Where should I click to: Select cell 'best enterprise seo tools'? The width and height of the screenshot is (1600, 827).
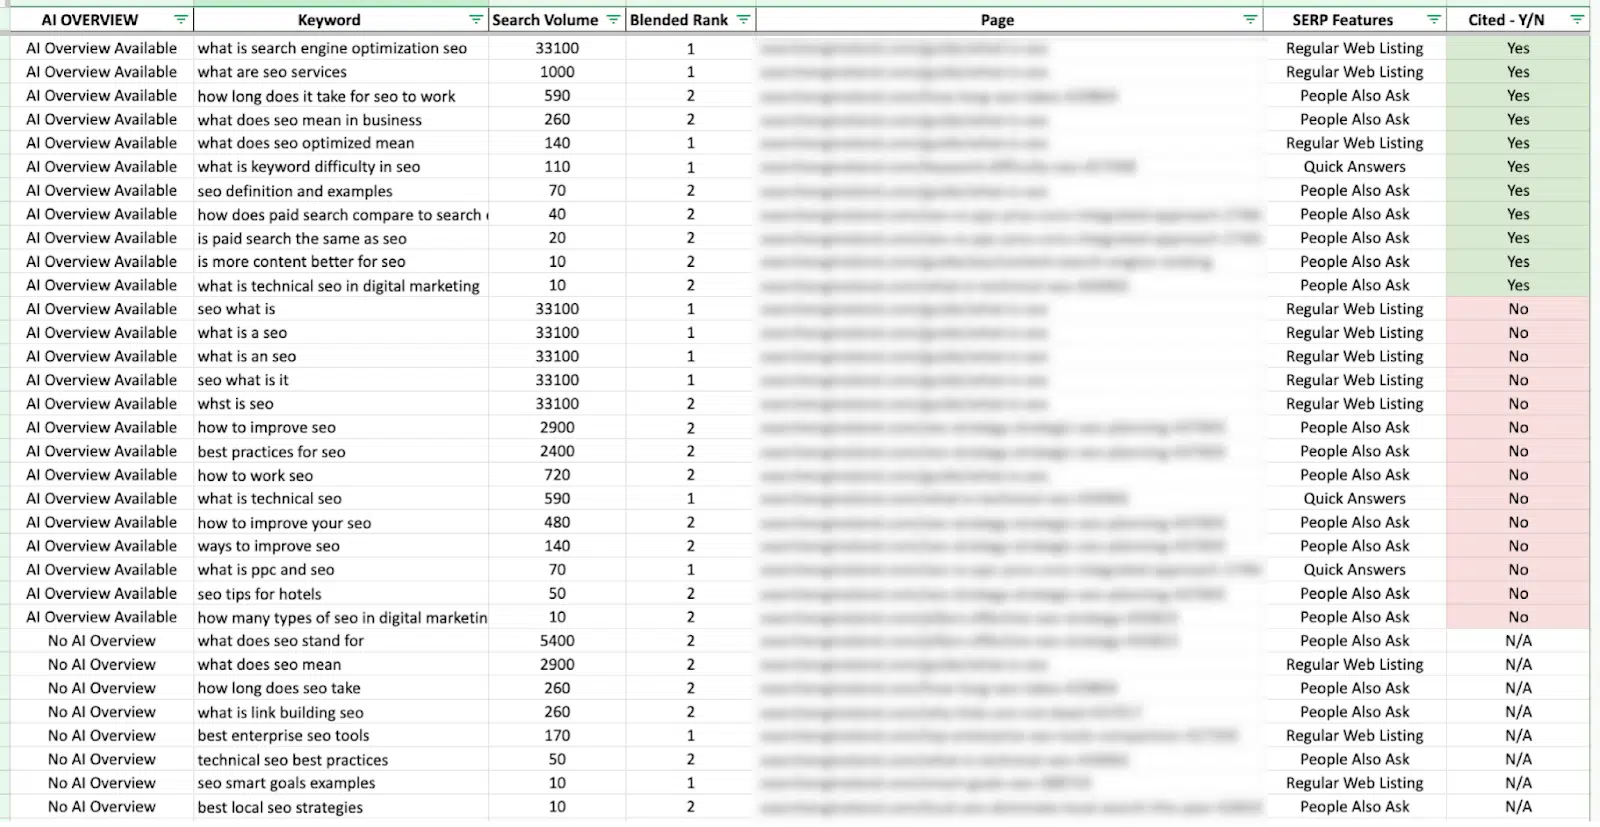pos(341,736)
